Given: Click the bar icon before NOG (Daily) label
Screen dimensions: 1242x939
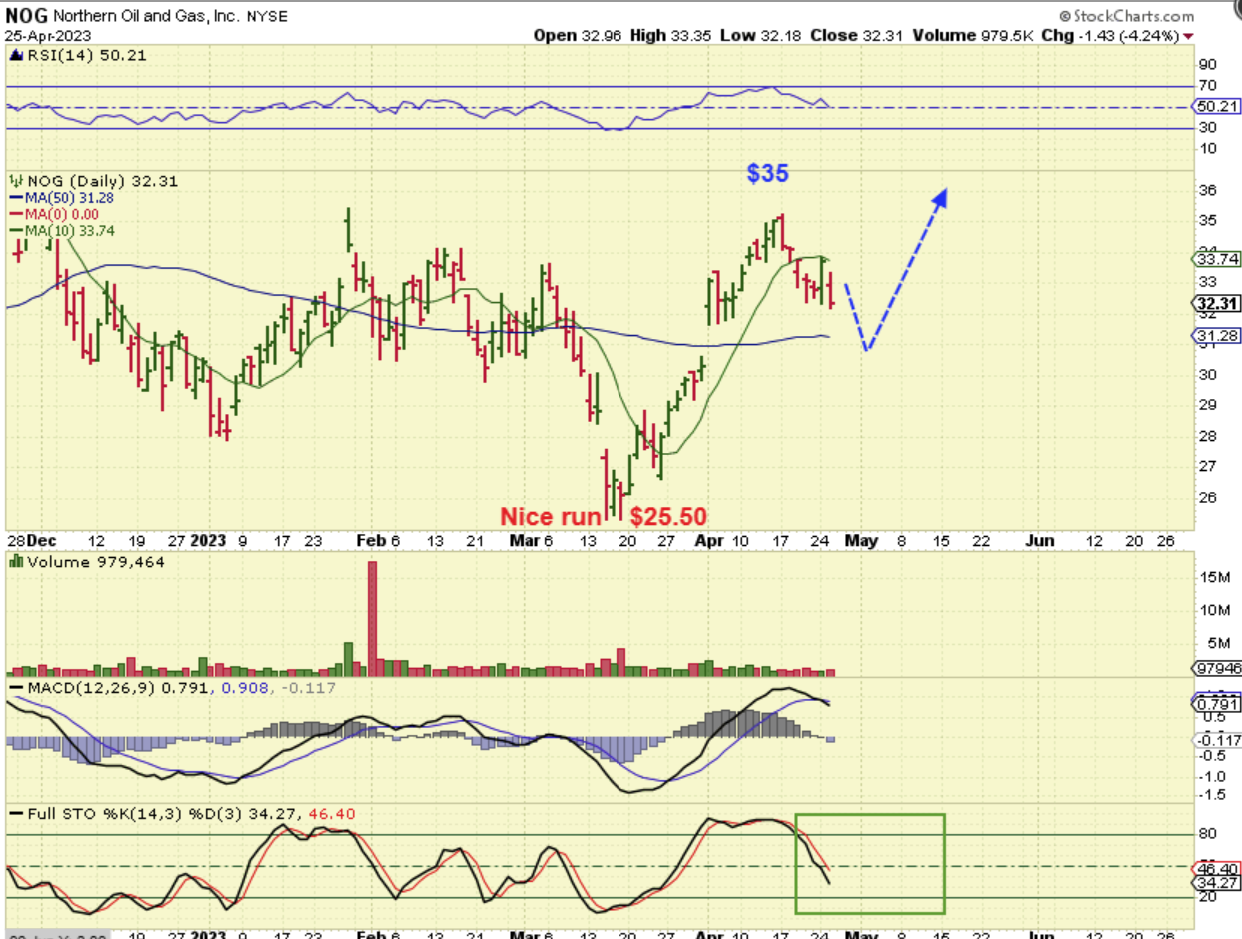Looking at the screenshot, I should coord(15,181).
